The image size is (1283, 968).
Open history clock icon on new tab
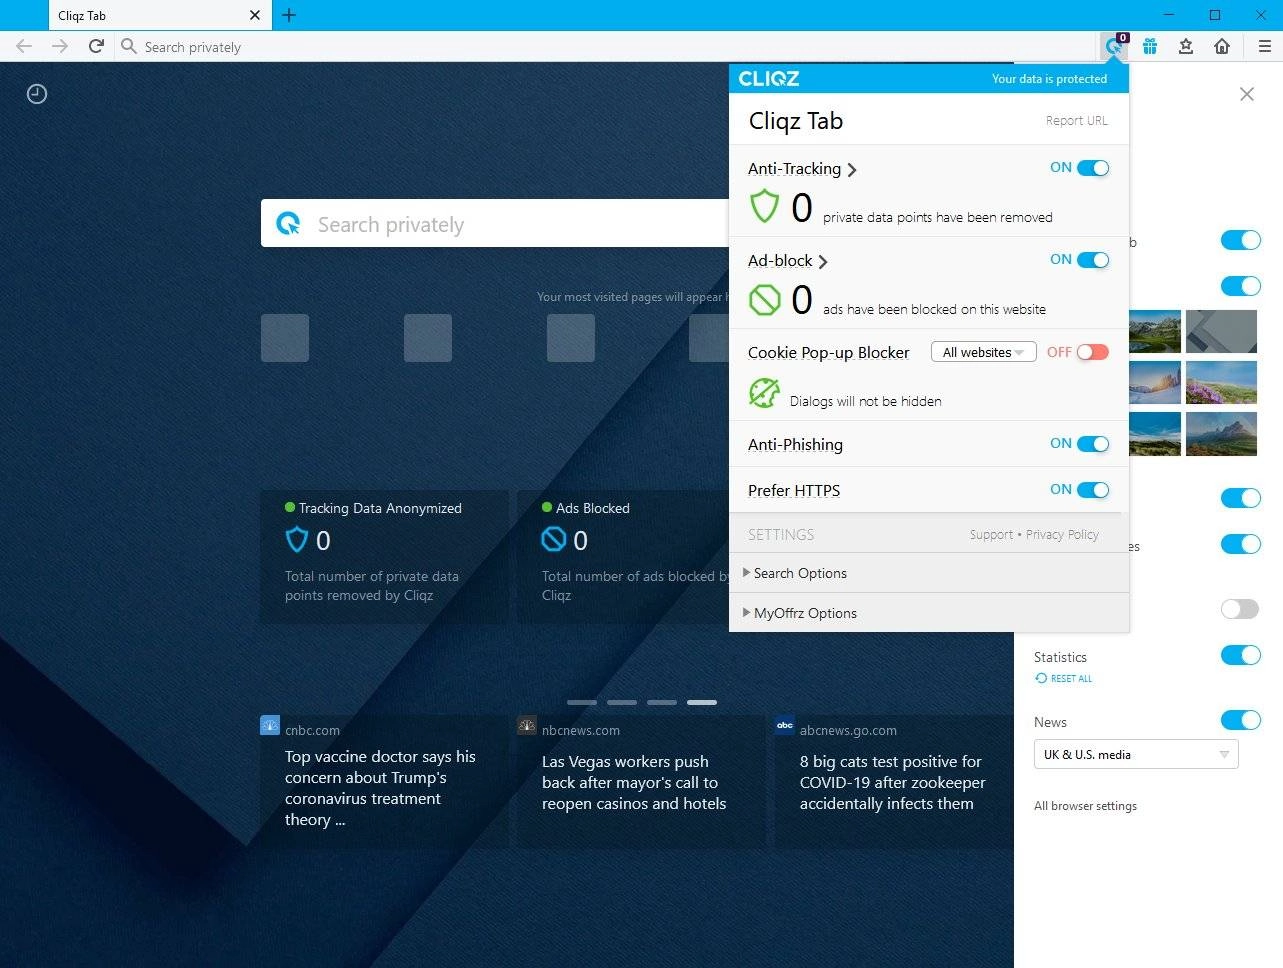tap(37, 94)
